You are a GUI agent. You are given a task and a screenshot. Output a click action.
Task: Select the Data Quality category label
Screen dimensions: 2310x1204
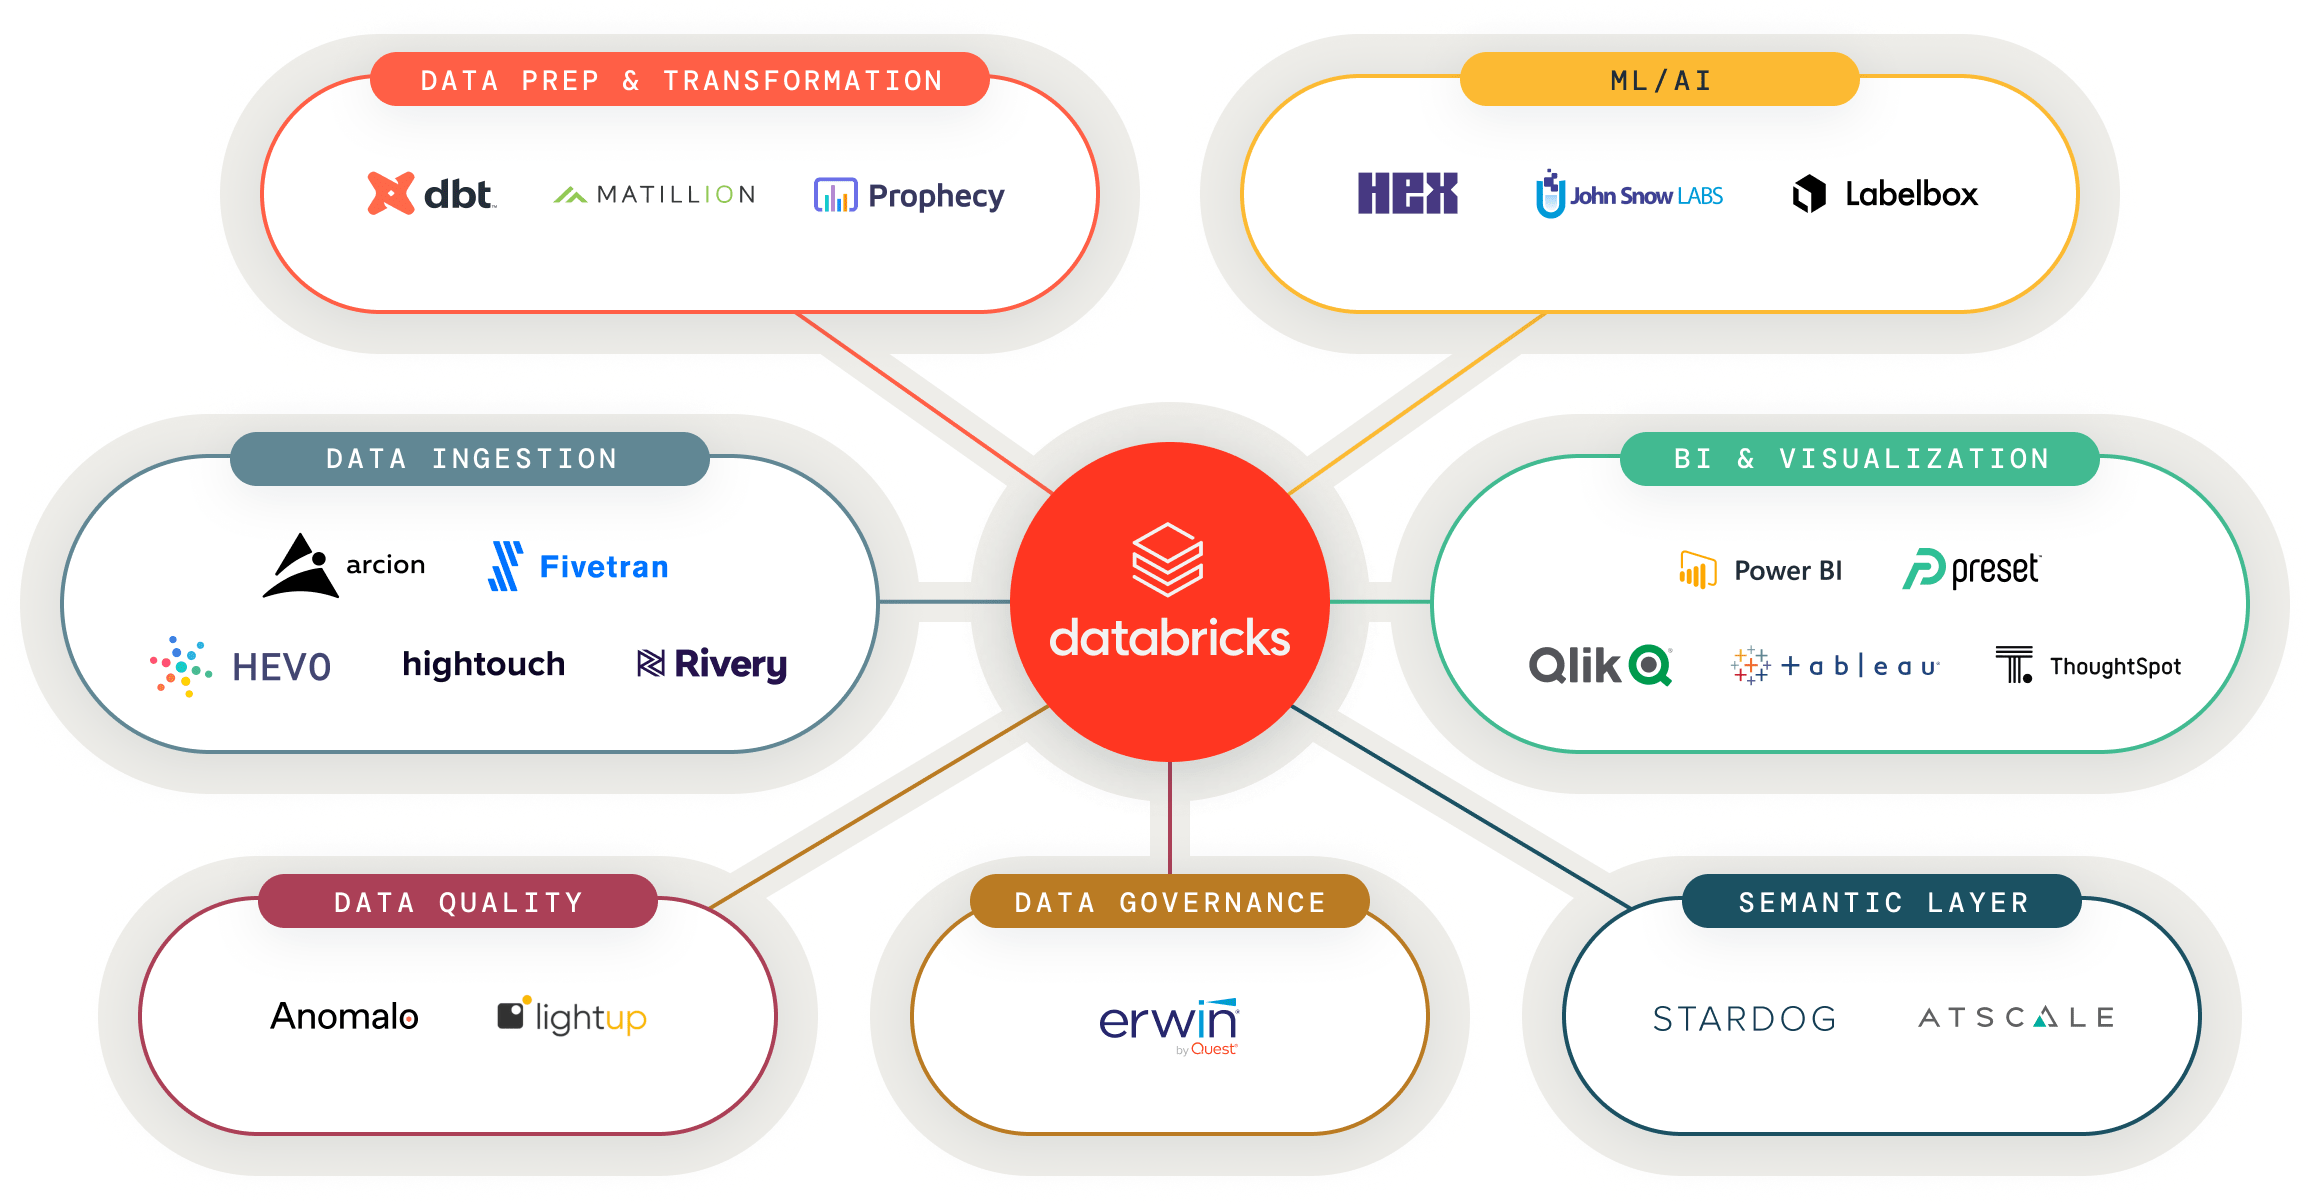[458, 902]
